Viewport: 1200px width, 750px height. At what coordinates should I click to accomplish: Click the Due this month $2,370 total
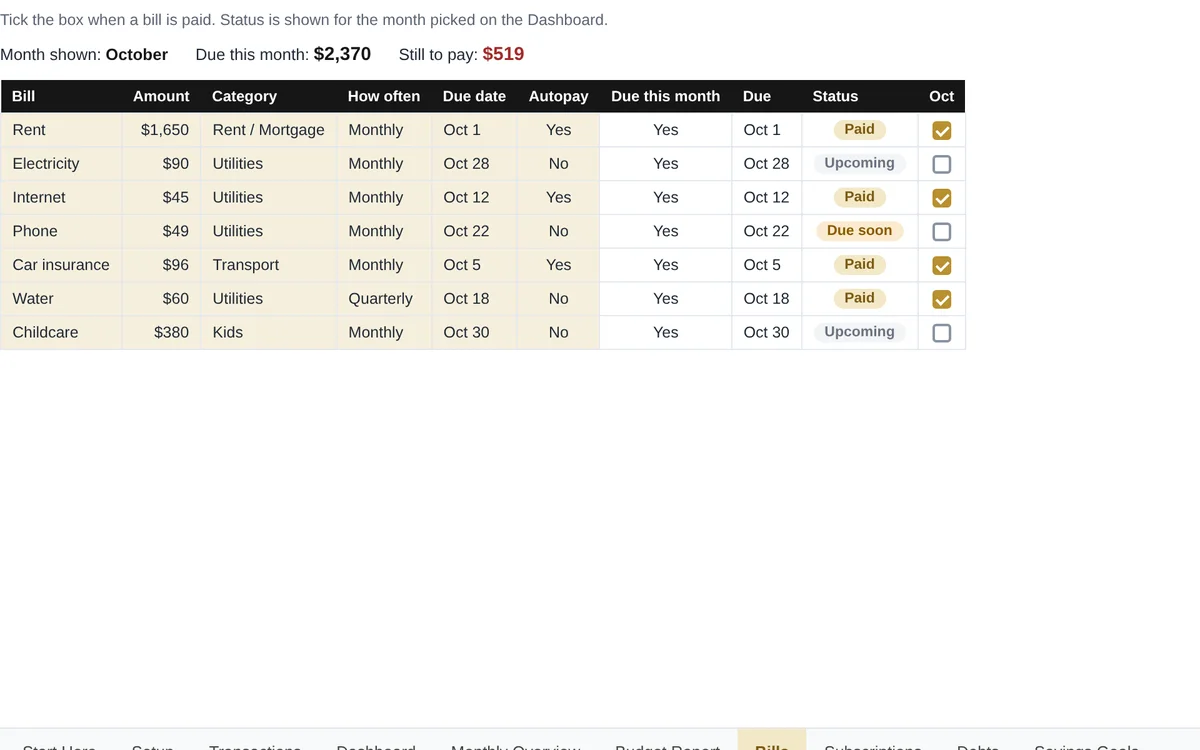(x=342, y=54)
